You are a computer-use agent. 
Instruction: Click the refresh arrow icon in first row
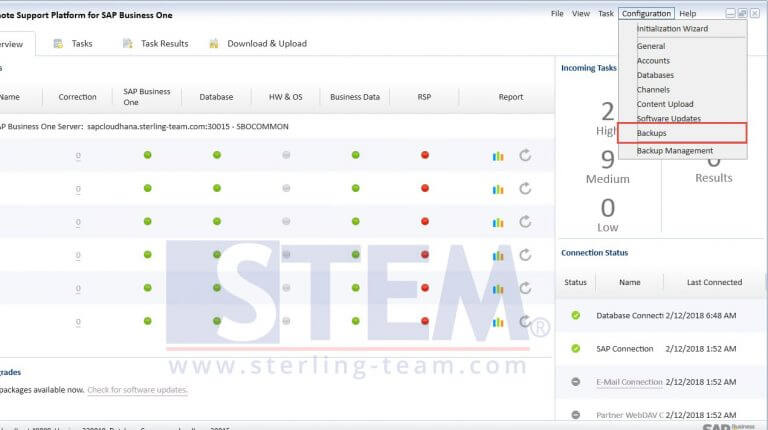click(x=525, y=155)
